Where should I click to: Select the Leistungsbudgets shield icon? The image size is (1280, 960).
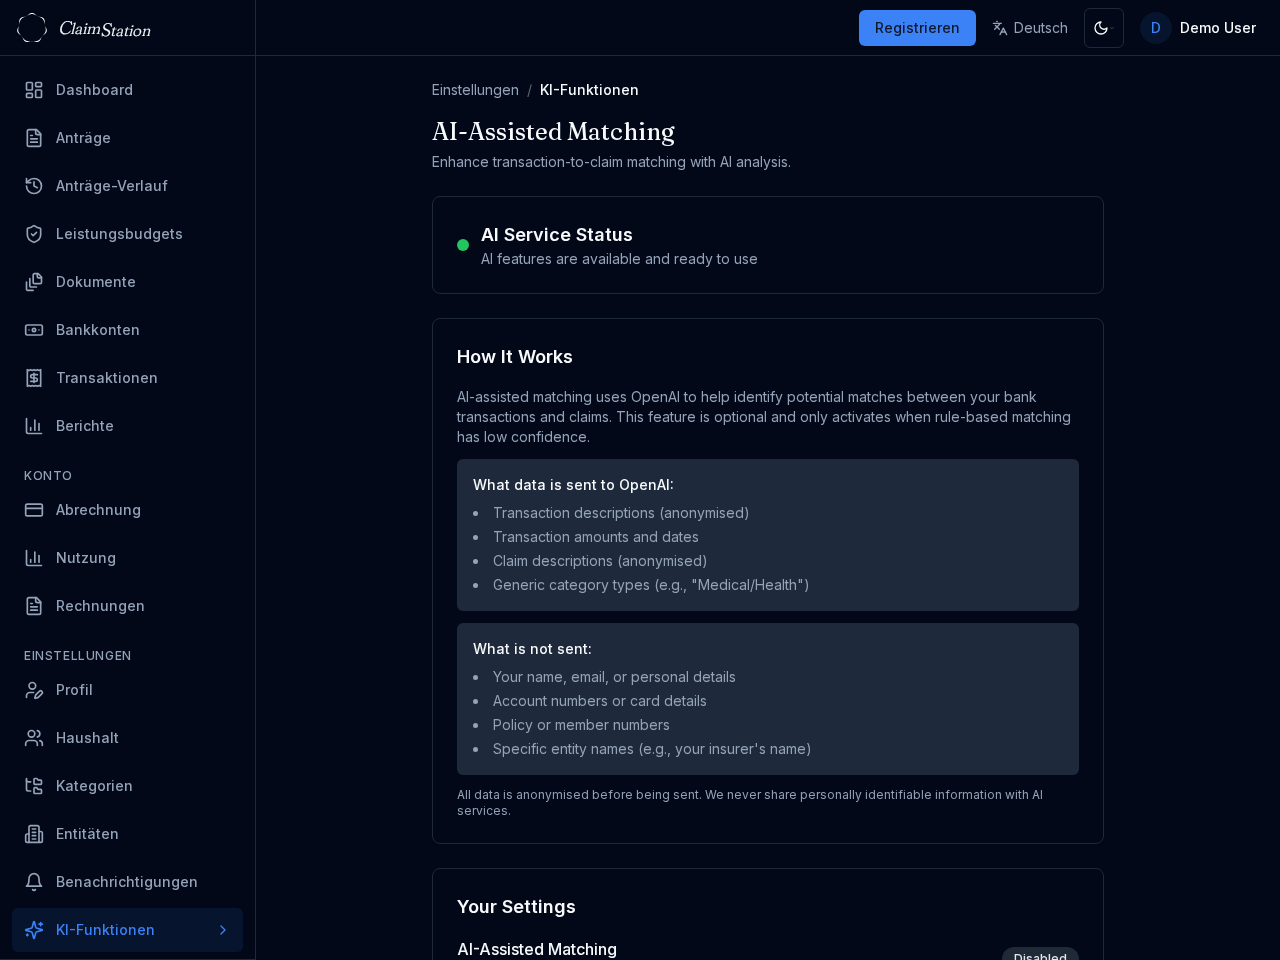(34, 234)
